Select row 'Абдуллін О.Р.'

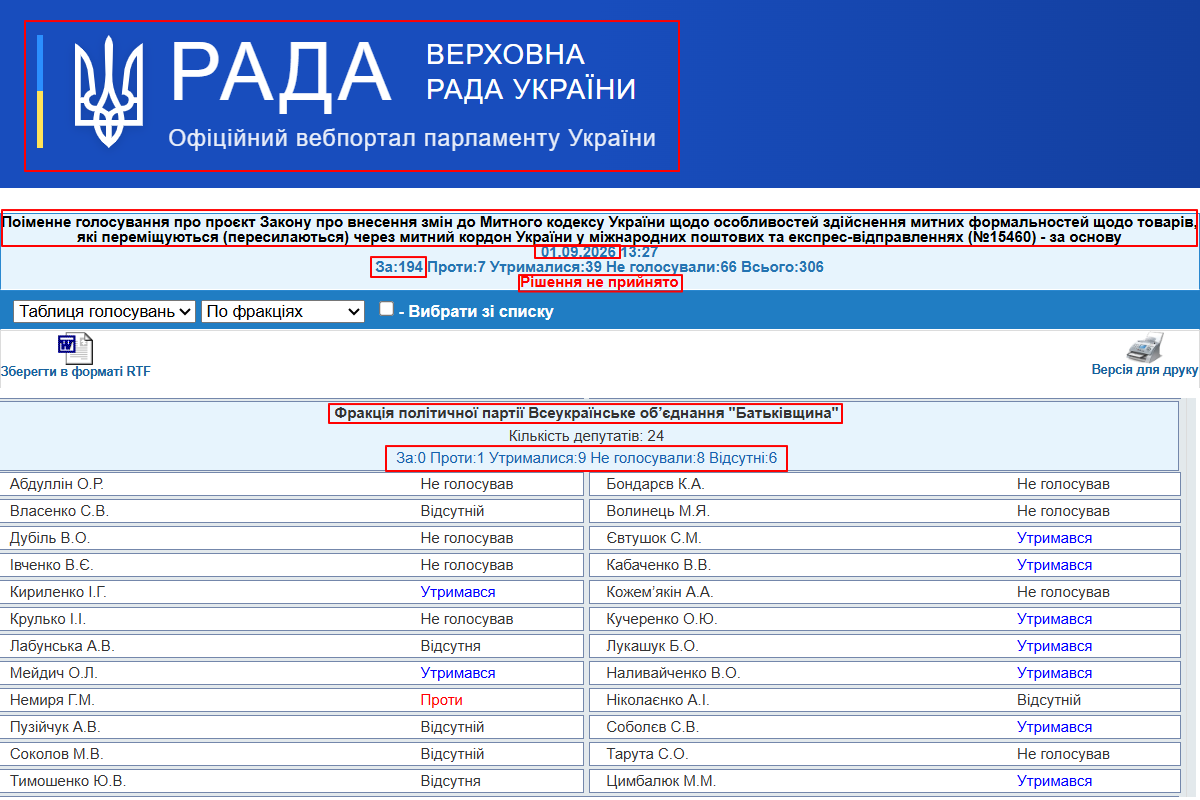click(x=292, y=484)
